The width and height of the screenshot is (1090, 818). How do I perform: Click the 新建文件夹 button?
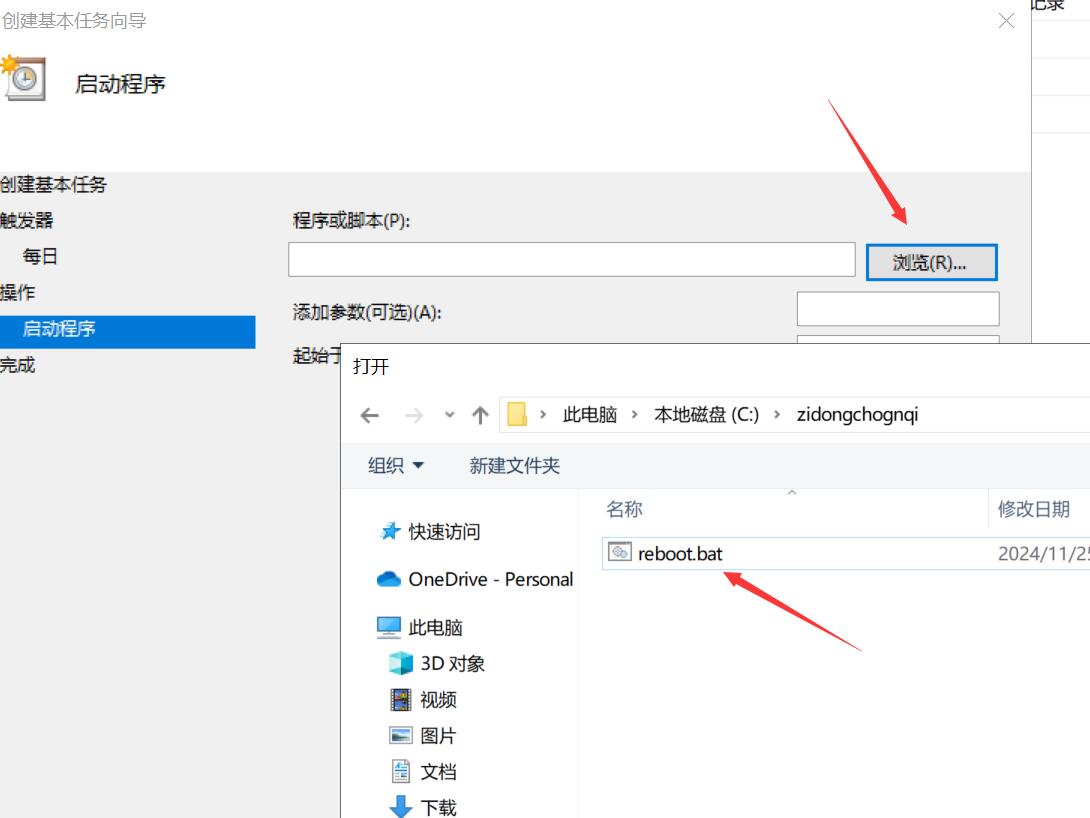point(514,466)
